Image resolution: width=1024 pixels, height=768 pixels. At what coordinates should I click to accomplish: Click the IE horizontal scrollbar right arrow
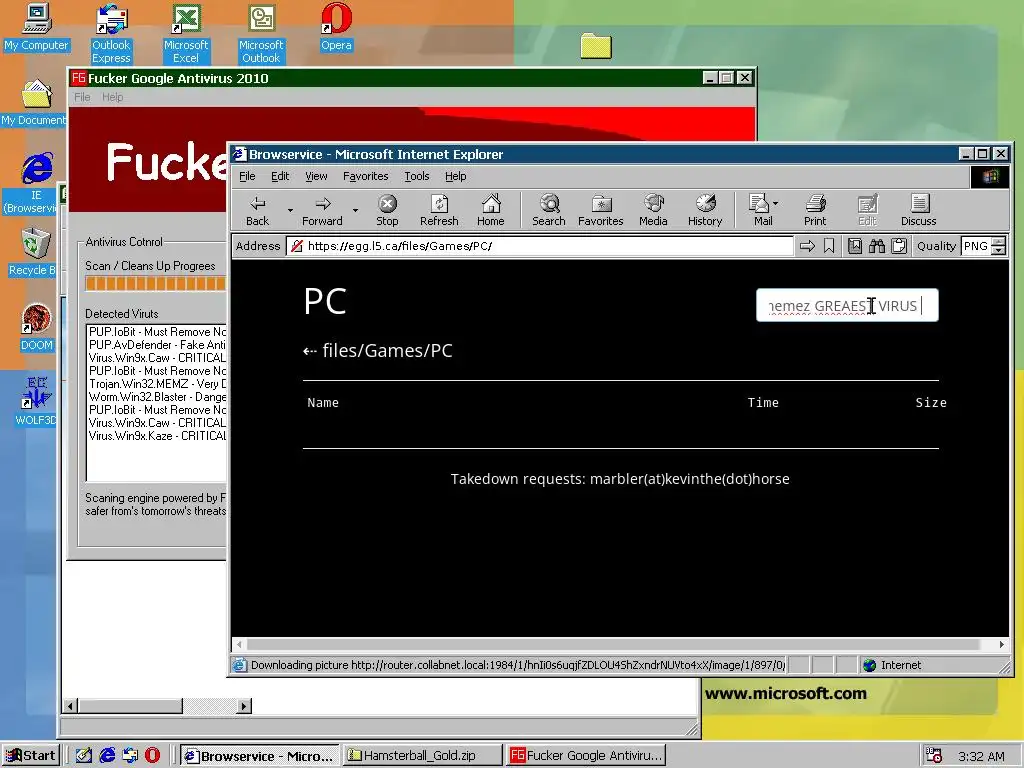(x=1001, y=645)
